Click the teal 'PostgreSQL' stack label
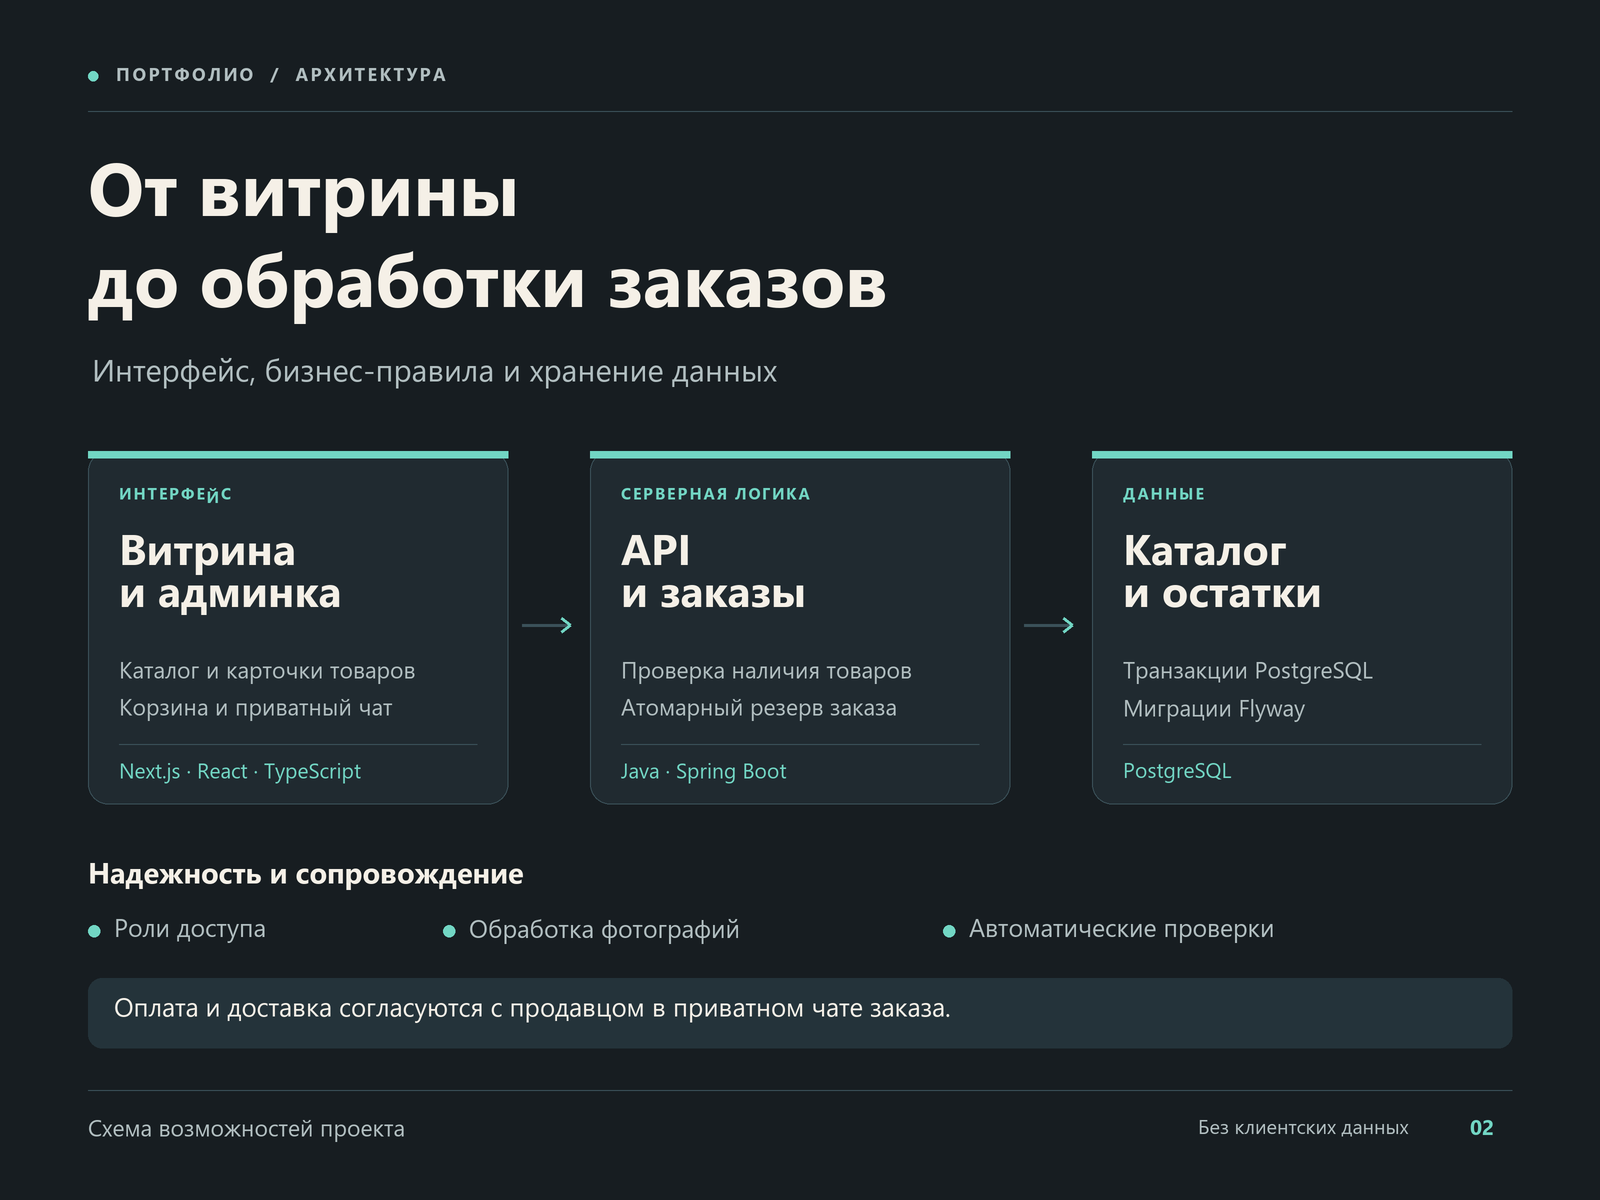Screen dimensions: 1600x1200 tap(1177, 771)
